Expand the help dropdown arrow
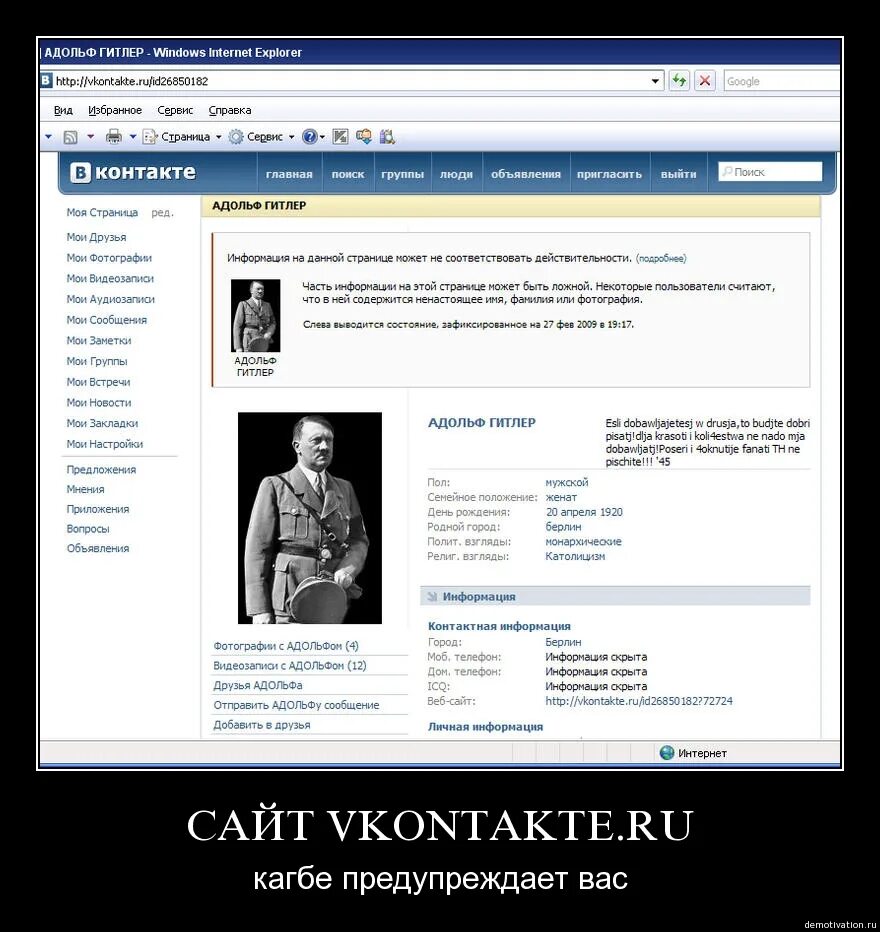The width and height of the screenshot is (880, 932). pyautogui.click(x=323, y=137)
